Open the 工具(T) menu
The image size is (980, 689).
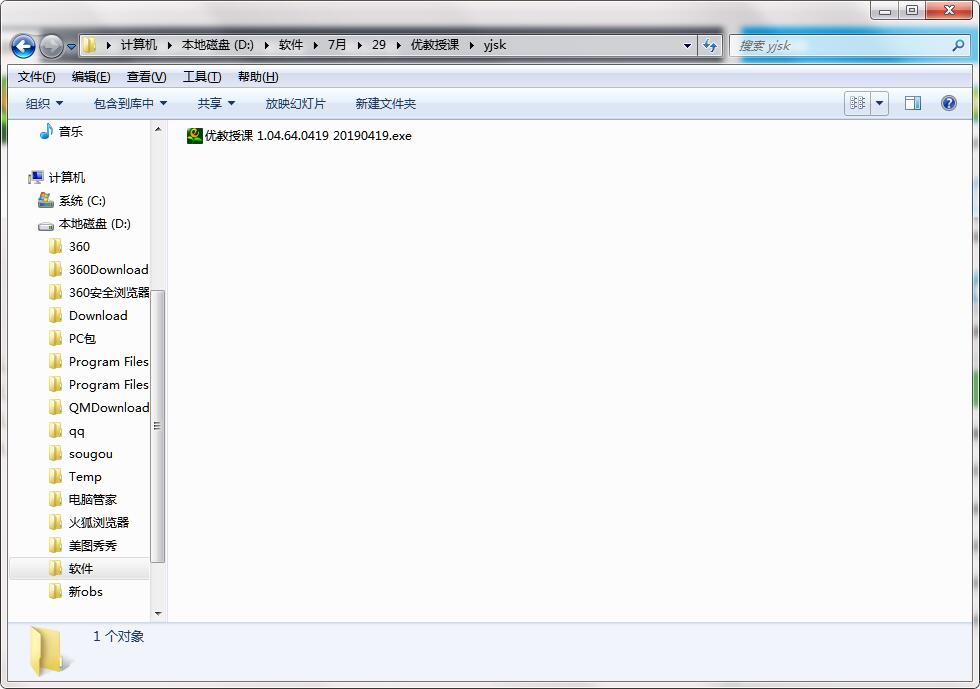coord(202,77)
